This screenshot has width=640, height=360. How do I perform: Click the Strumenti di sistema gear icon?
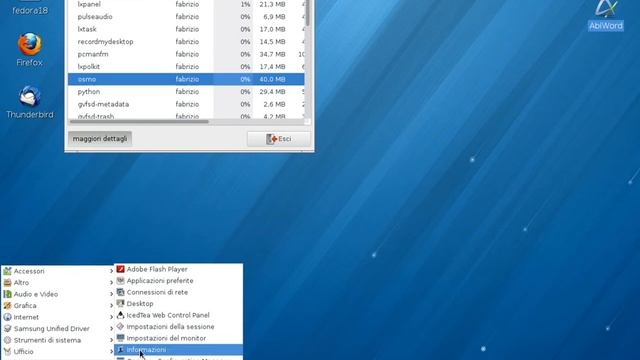[x=7, y=340]
